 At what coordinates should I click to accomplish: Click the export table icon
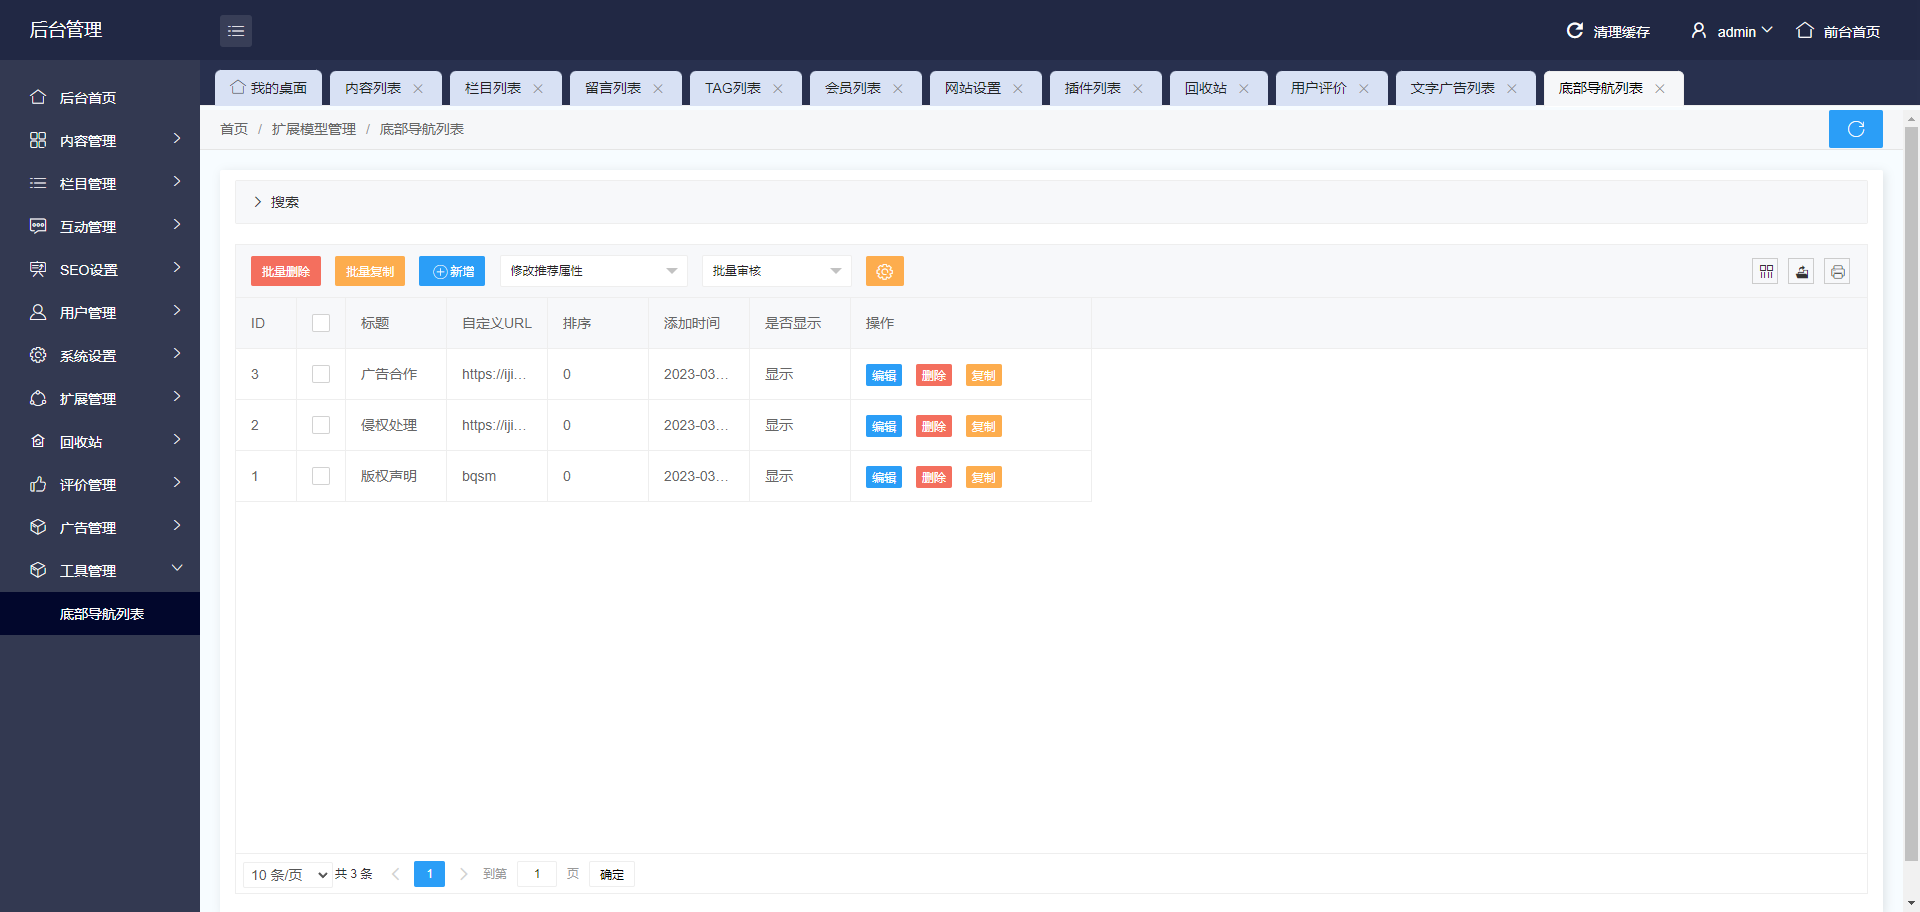tap(1801, 271)
